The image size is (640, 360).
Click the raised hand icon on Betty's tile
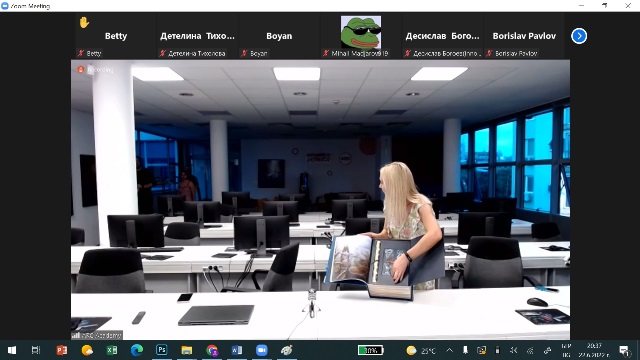click(84, 22)
